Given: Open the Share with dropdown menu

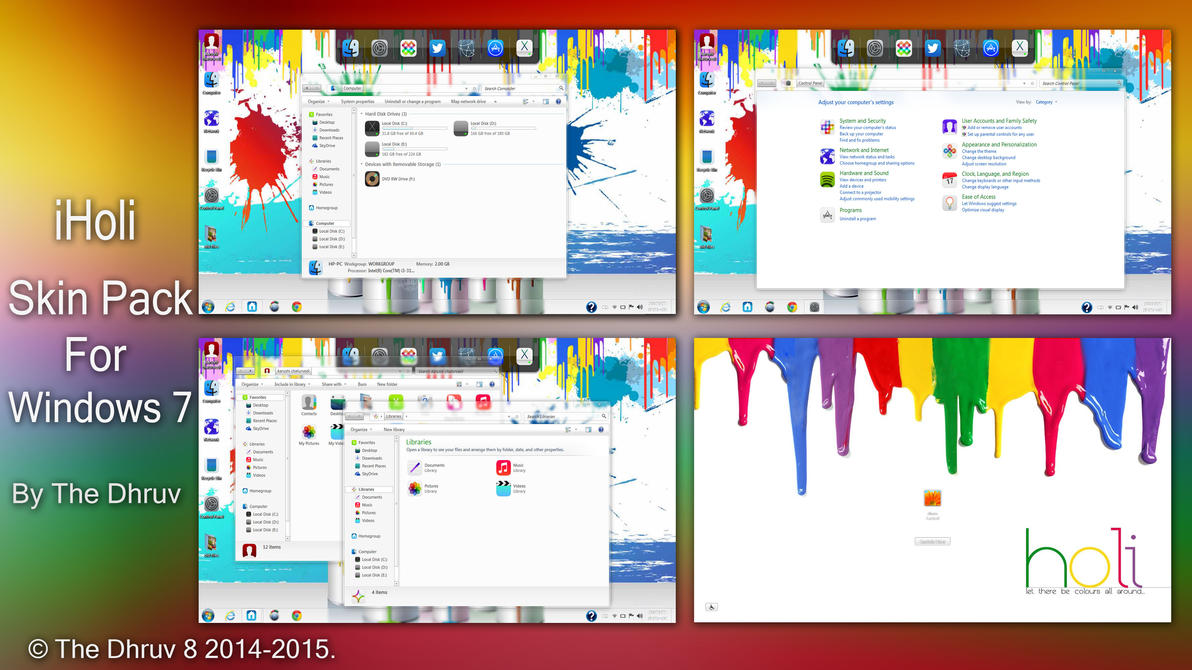Looking at the screenshot, I should 333,384.
